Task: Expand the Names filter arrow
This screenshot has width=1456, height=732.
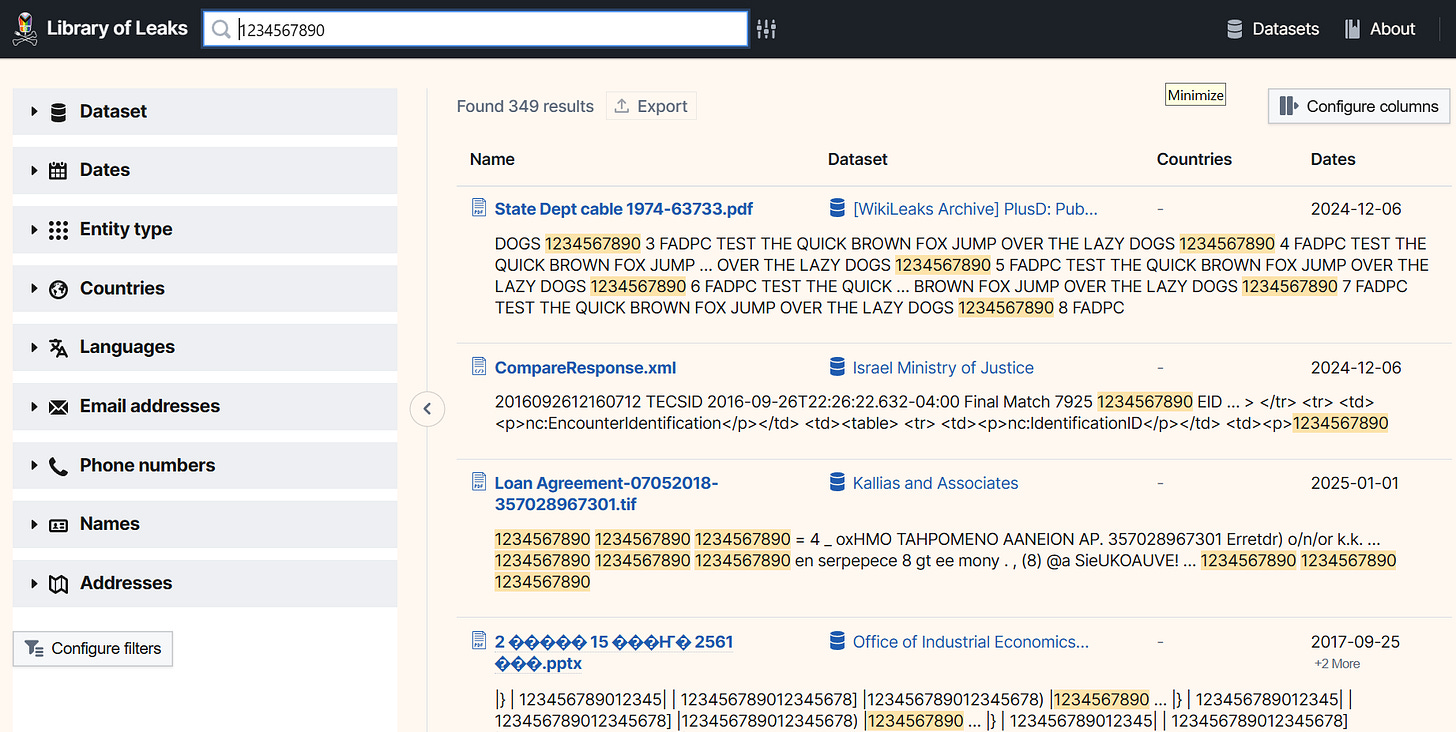Action: pyautogui.click(x=34, y=525)
